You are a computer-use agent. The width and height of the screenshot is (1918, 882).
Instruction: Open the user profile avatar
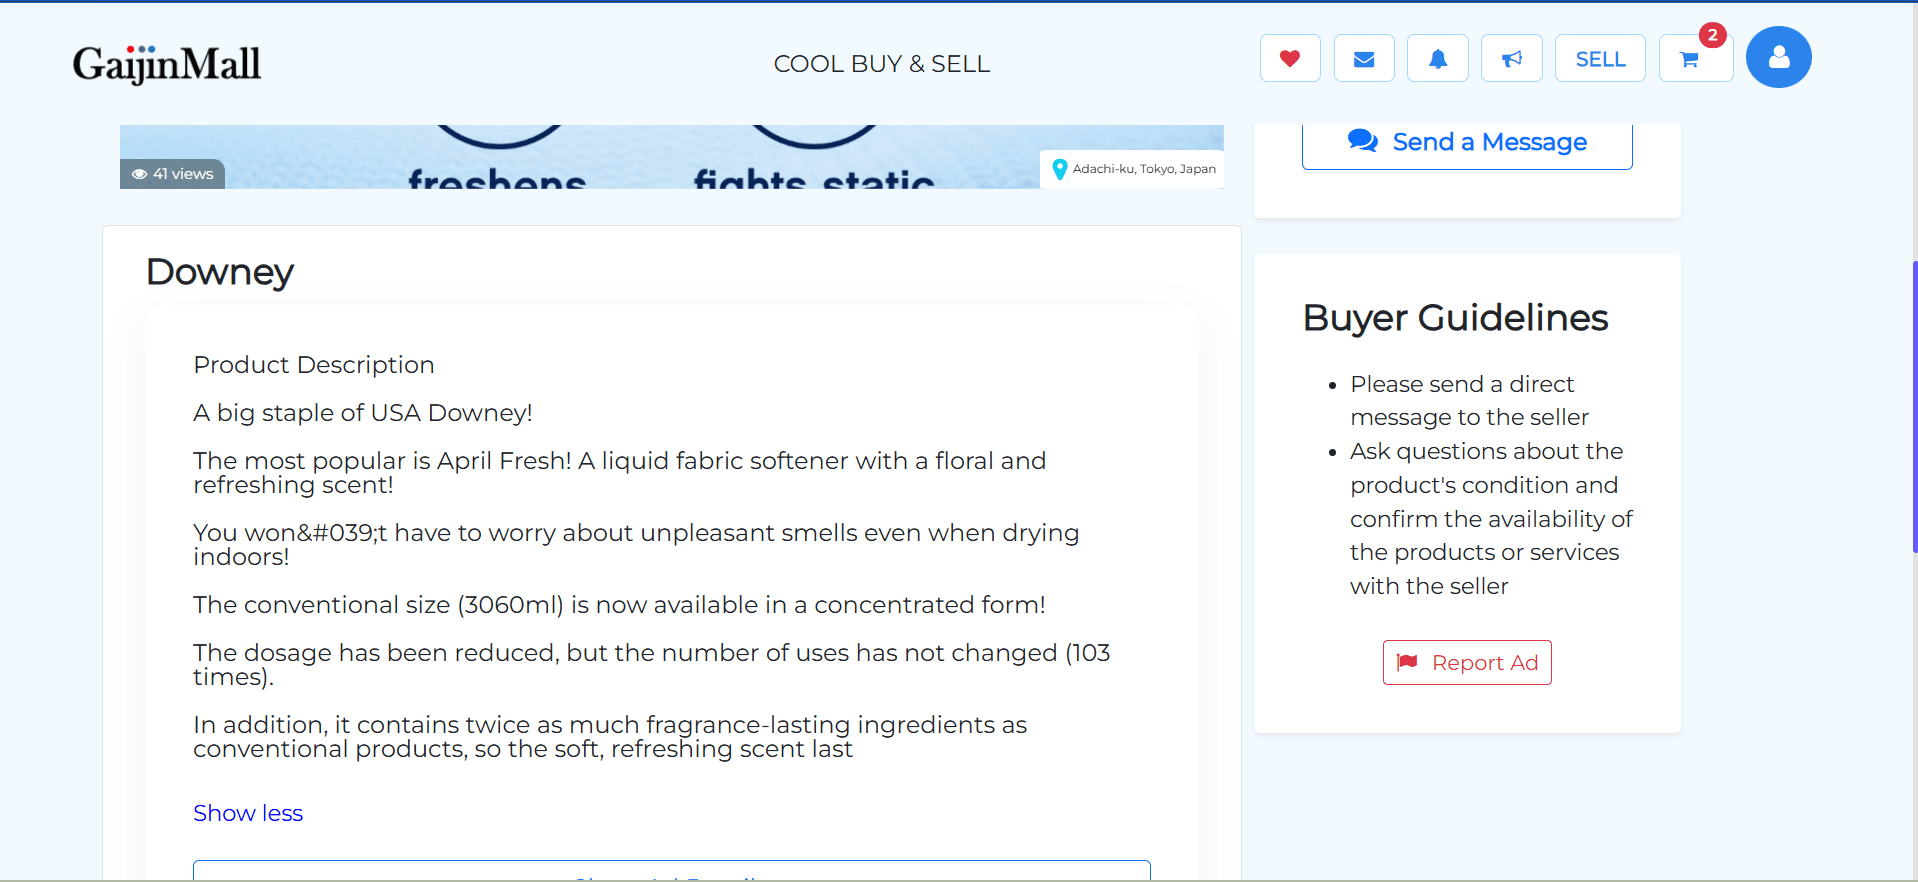(x=1778, y=57)
